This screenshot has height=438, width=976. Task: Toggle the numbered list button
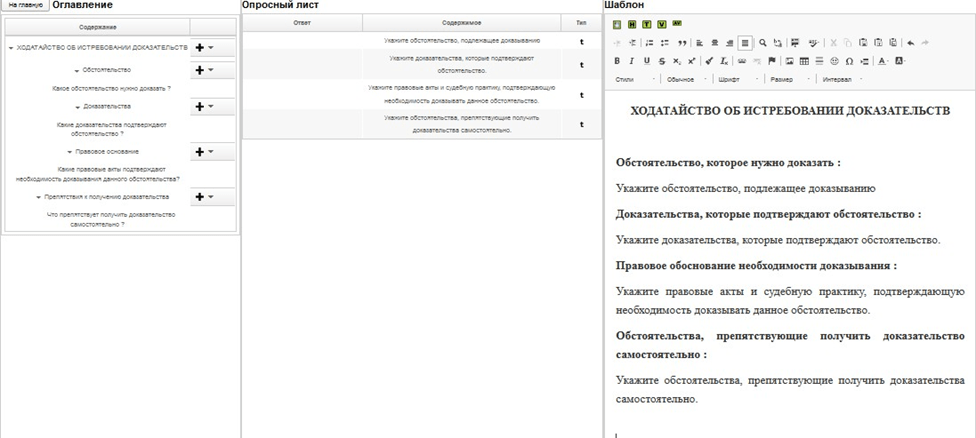click(649, 43)
